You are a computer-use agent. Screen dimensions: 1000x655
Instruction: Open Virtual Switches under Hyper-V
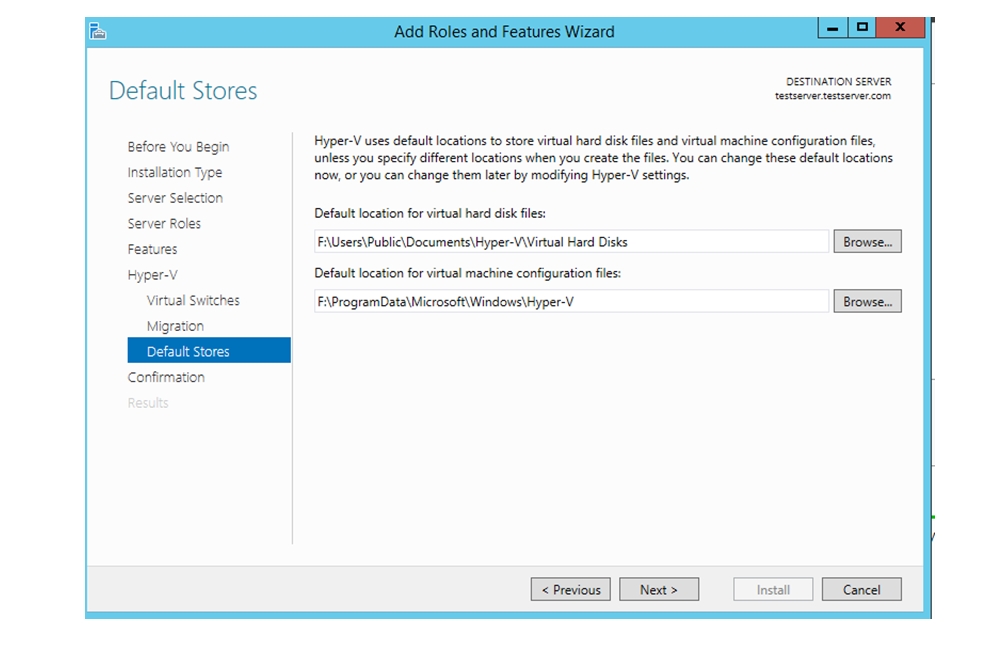pos(193,301)
